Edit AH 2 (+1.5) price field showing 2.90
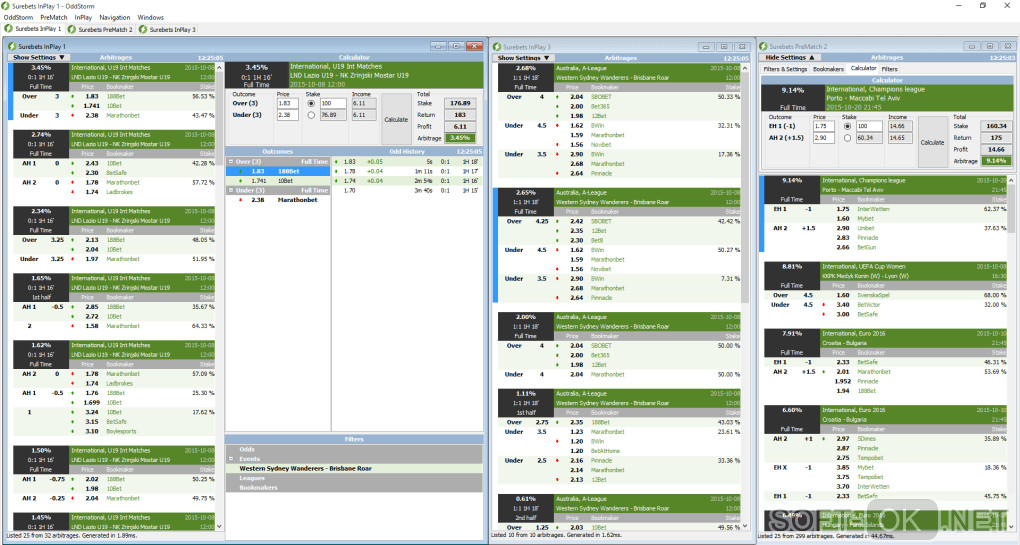This screenshot has width=1020, height=545. point(824,138)
